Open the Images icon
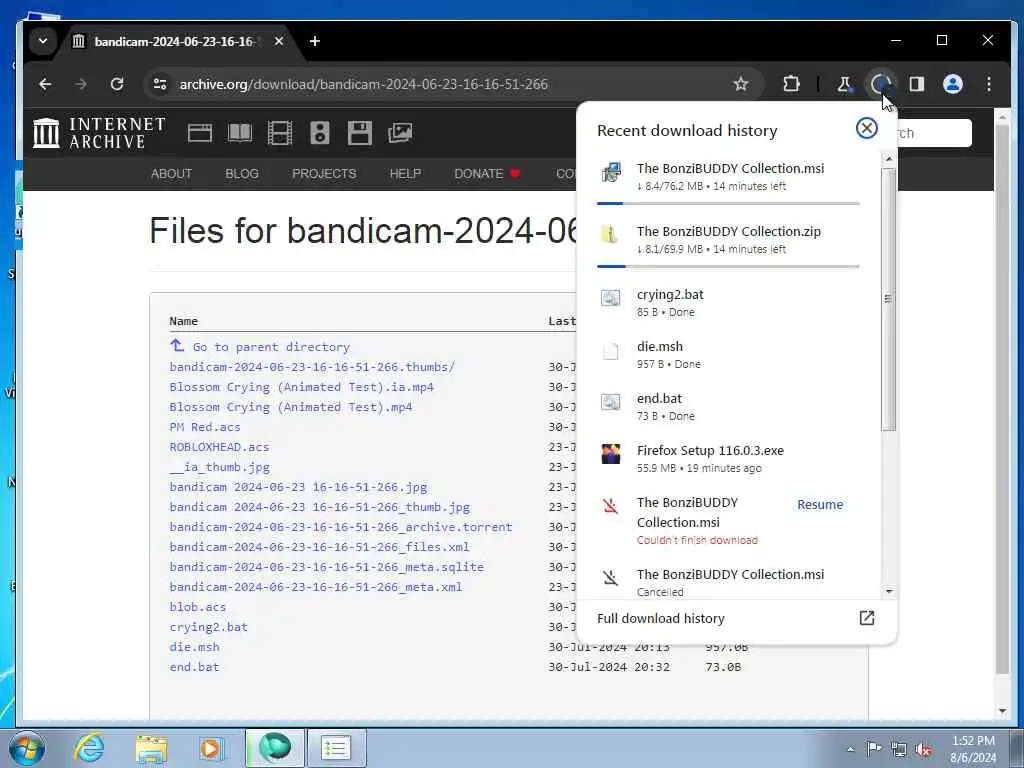 click(400, 133)
